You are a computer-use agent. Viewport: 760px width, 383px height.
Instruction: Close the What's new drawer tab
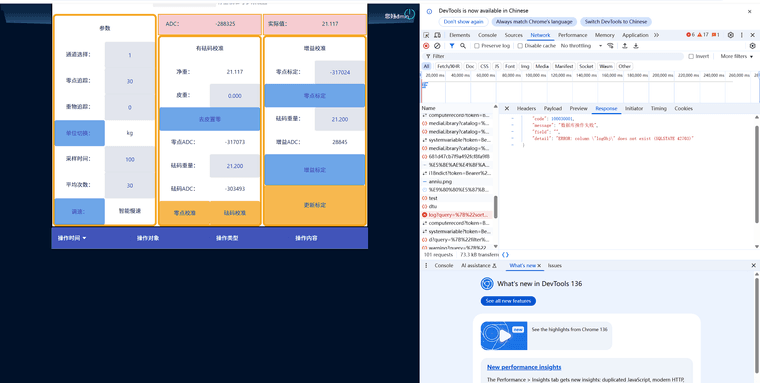click(x=539, y=266)
